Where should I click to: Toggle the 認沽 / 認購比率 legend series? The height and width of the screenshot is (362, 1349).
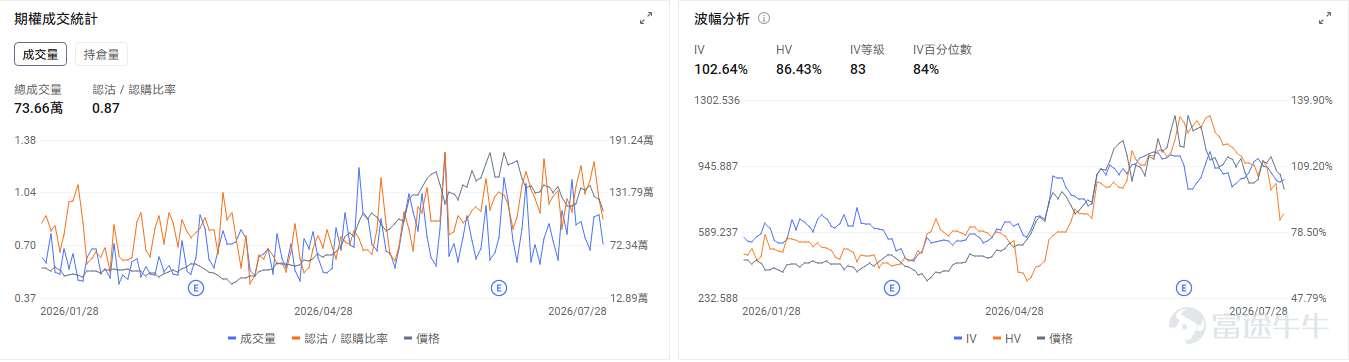[339, 339]
